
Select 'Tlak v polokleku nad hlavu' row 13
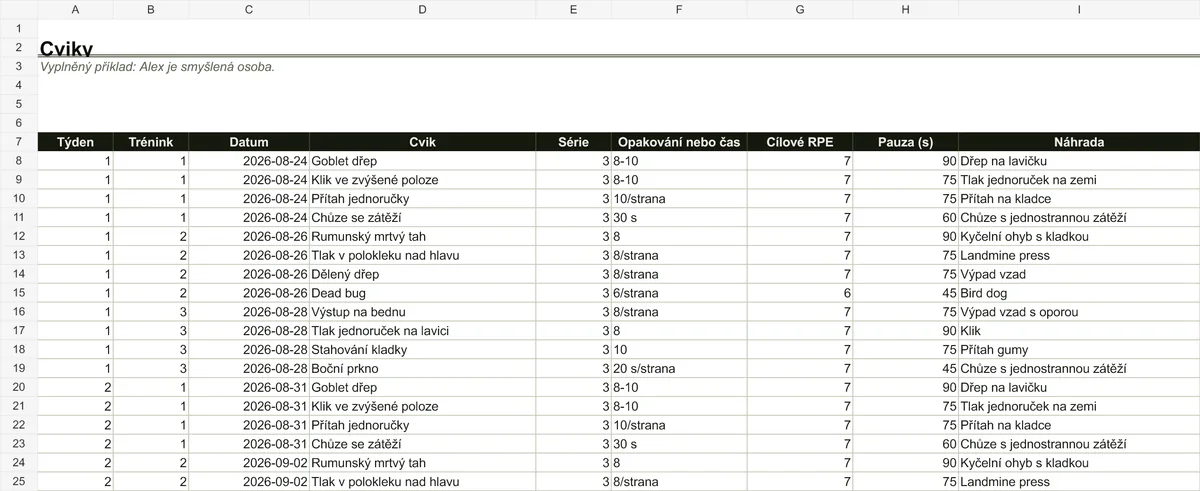(x=422, y=255)
